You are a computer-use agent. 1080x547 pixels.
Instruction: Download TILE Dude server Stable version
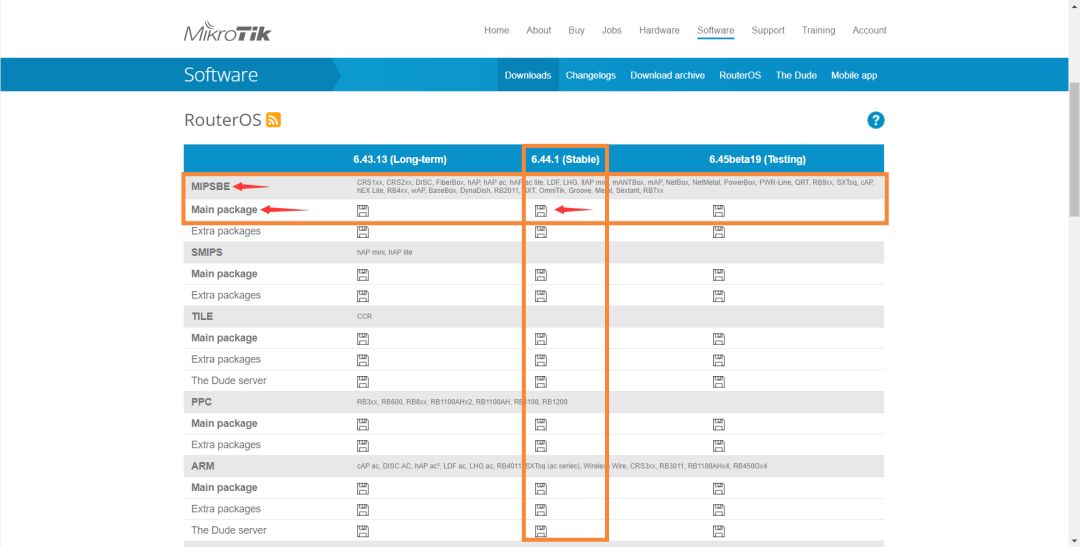(x=541, y=382)
